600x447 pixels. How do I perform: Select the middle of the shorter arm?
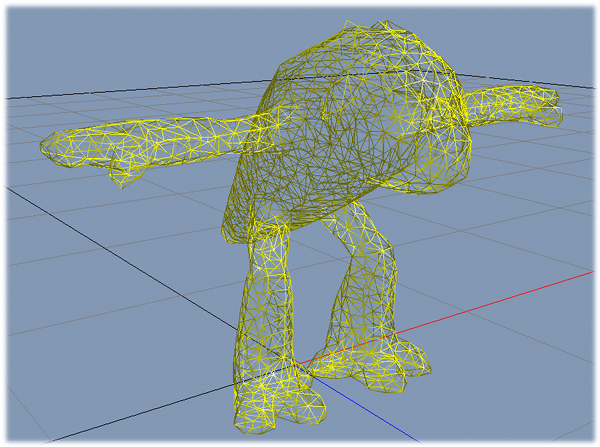click(x=505, y=103)
